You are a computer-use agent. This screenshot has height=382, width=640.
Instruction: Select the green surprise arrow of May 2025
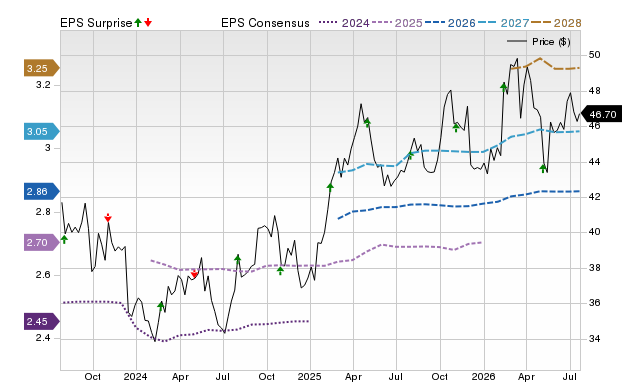click(367, 122)
